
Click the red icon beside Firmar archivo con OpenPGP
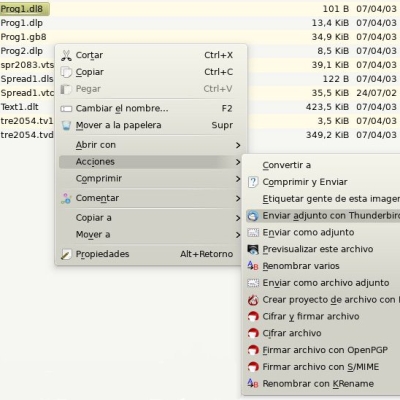coord(253,350)
